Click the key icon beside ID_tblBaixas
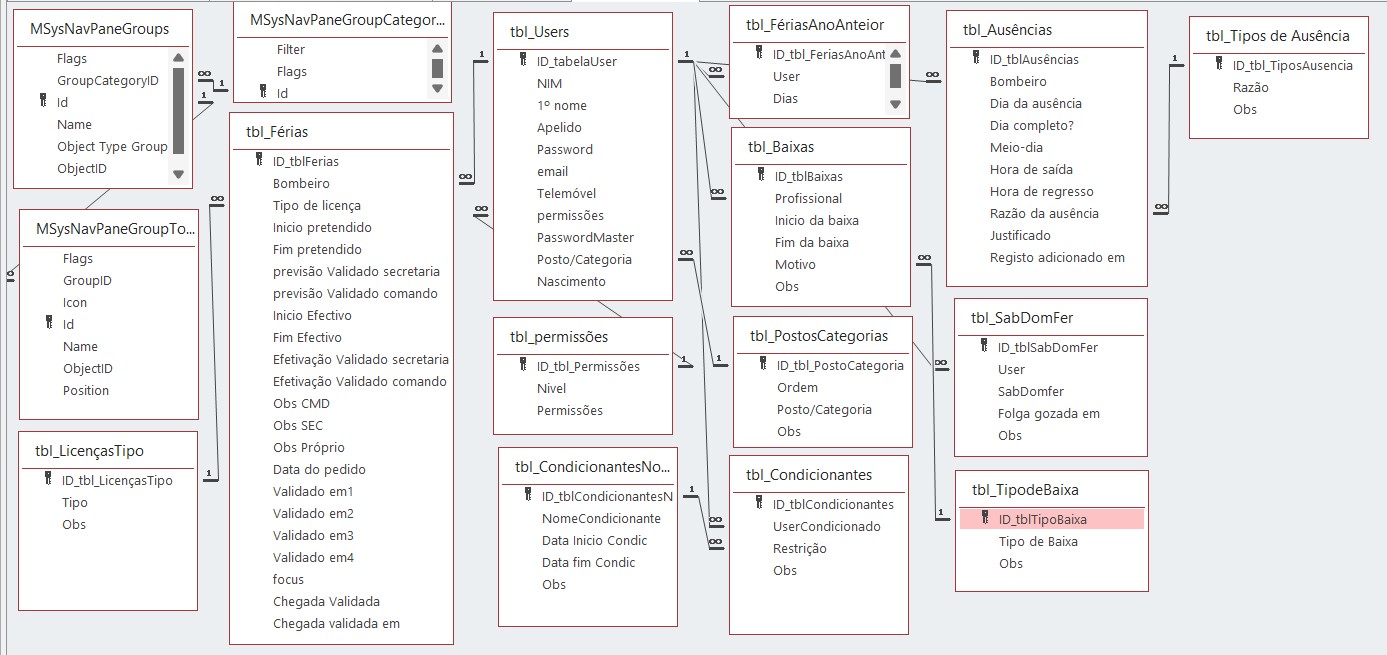This screenshot has height=655, width=1387. pyautogui.click(x=761, y=175)
